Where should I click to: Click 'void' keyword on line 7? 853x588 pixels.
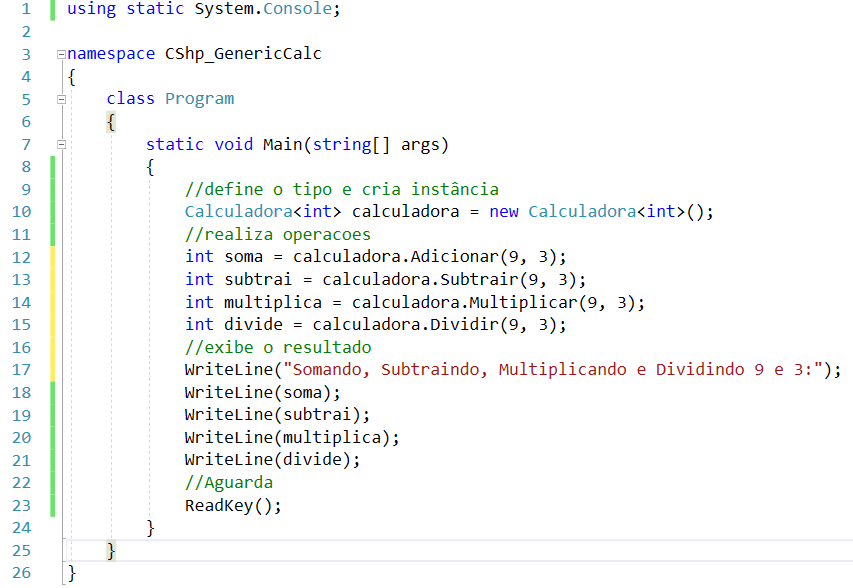(x=233, y=144)
